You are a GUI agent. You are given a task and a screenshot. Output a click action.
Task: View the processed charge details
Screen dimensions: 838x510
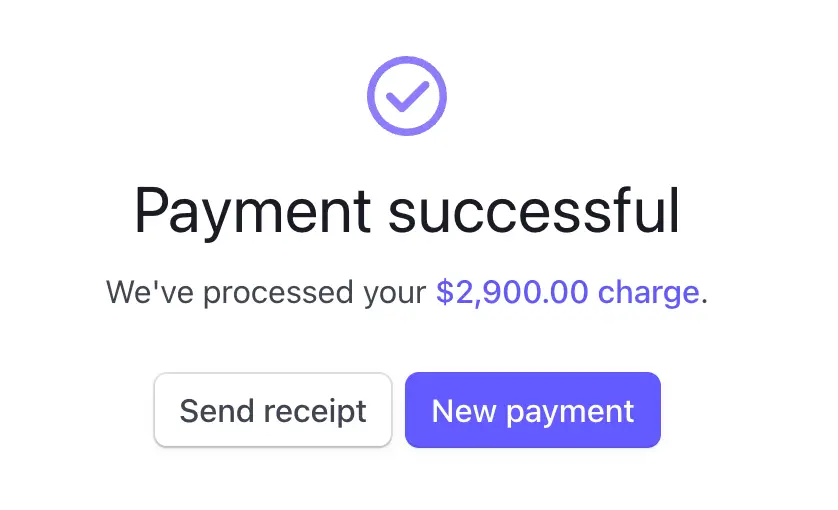tap(567, 293)
